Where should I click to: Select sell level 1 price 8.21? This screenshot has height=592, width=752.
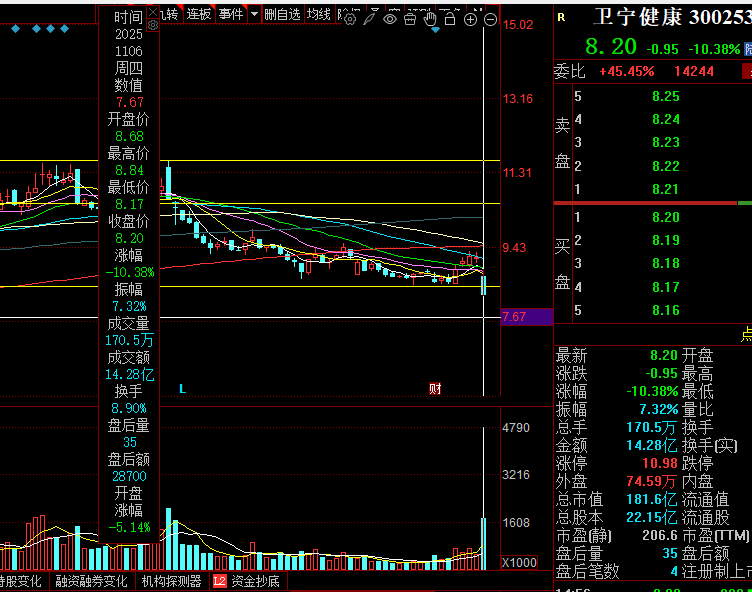(x=666, y=189)
